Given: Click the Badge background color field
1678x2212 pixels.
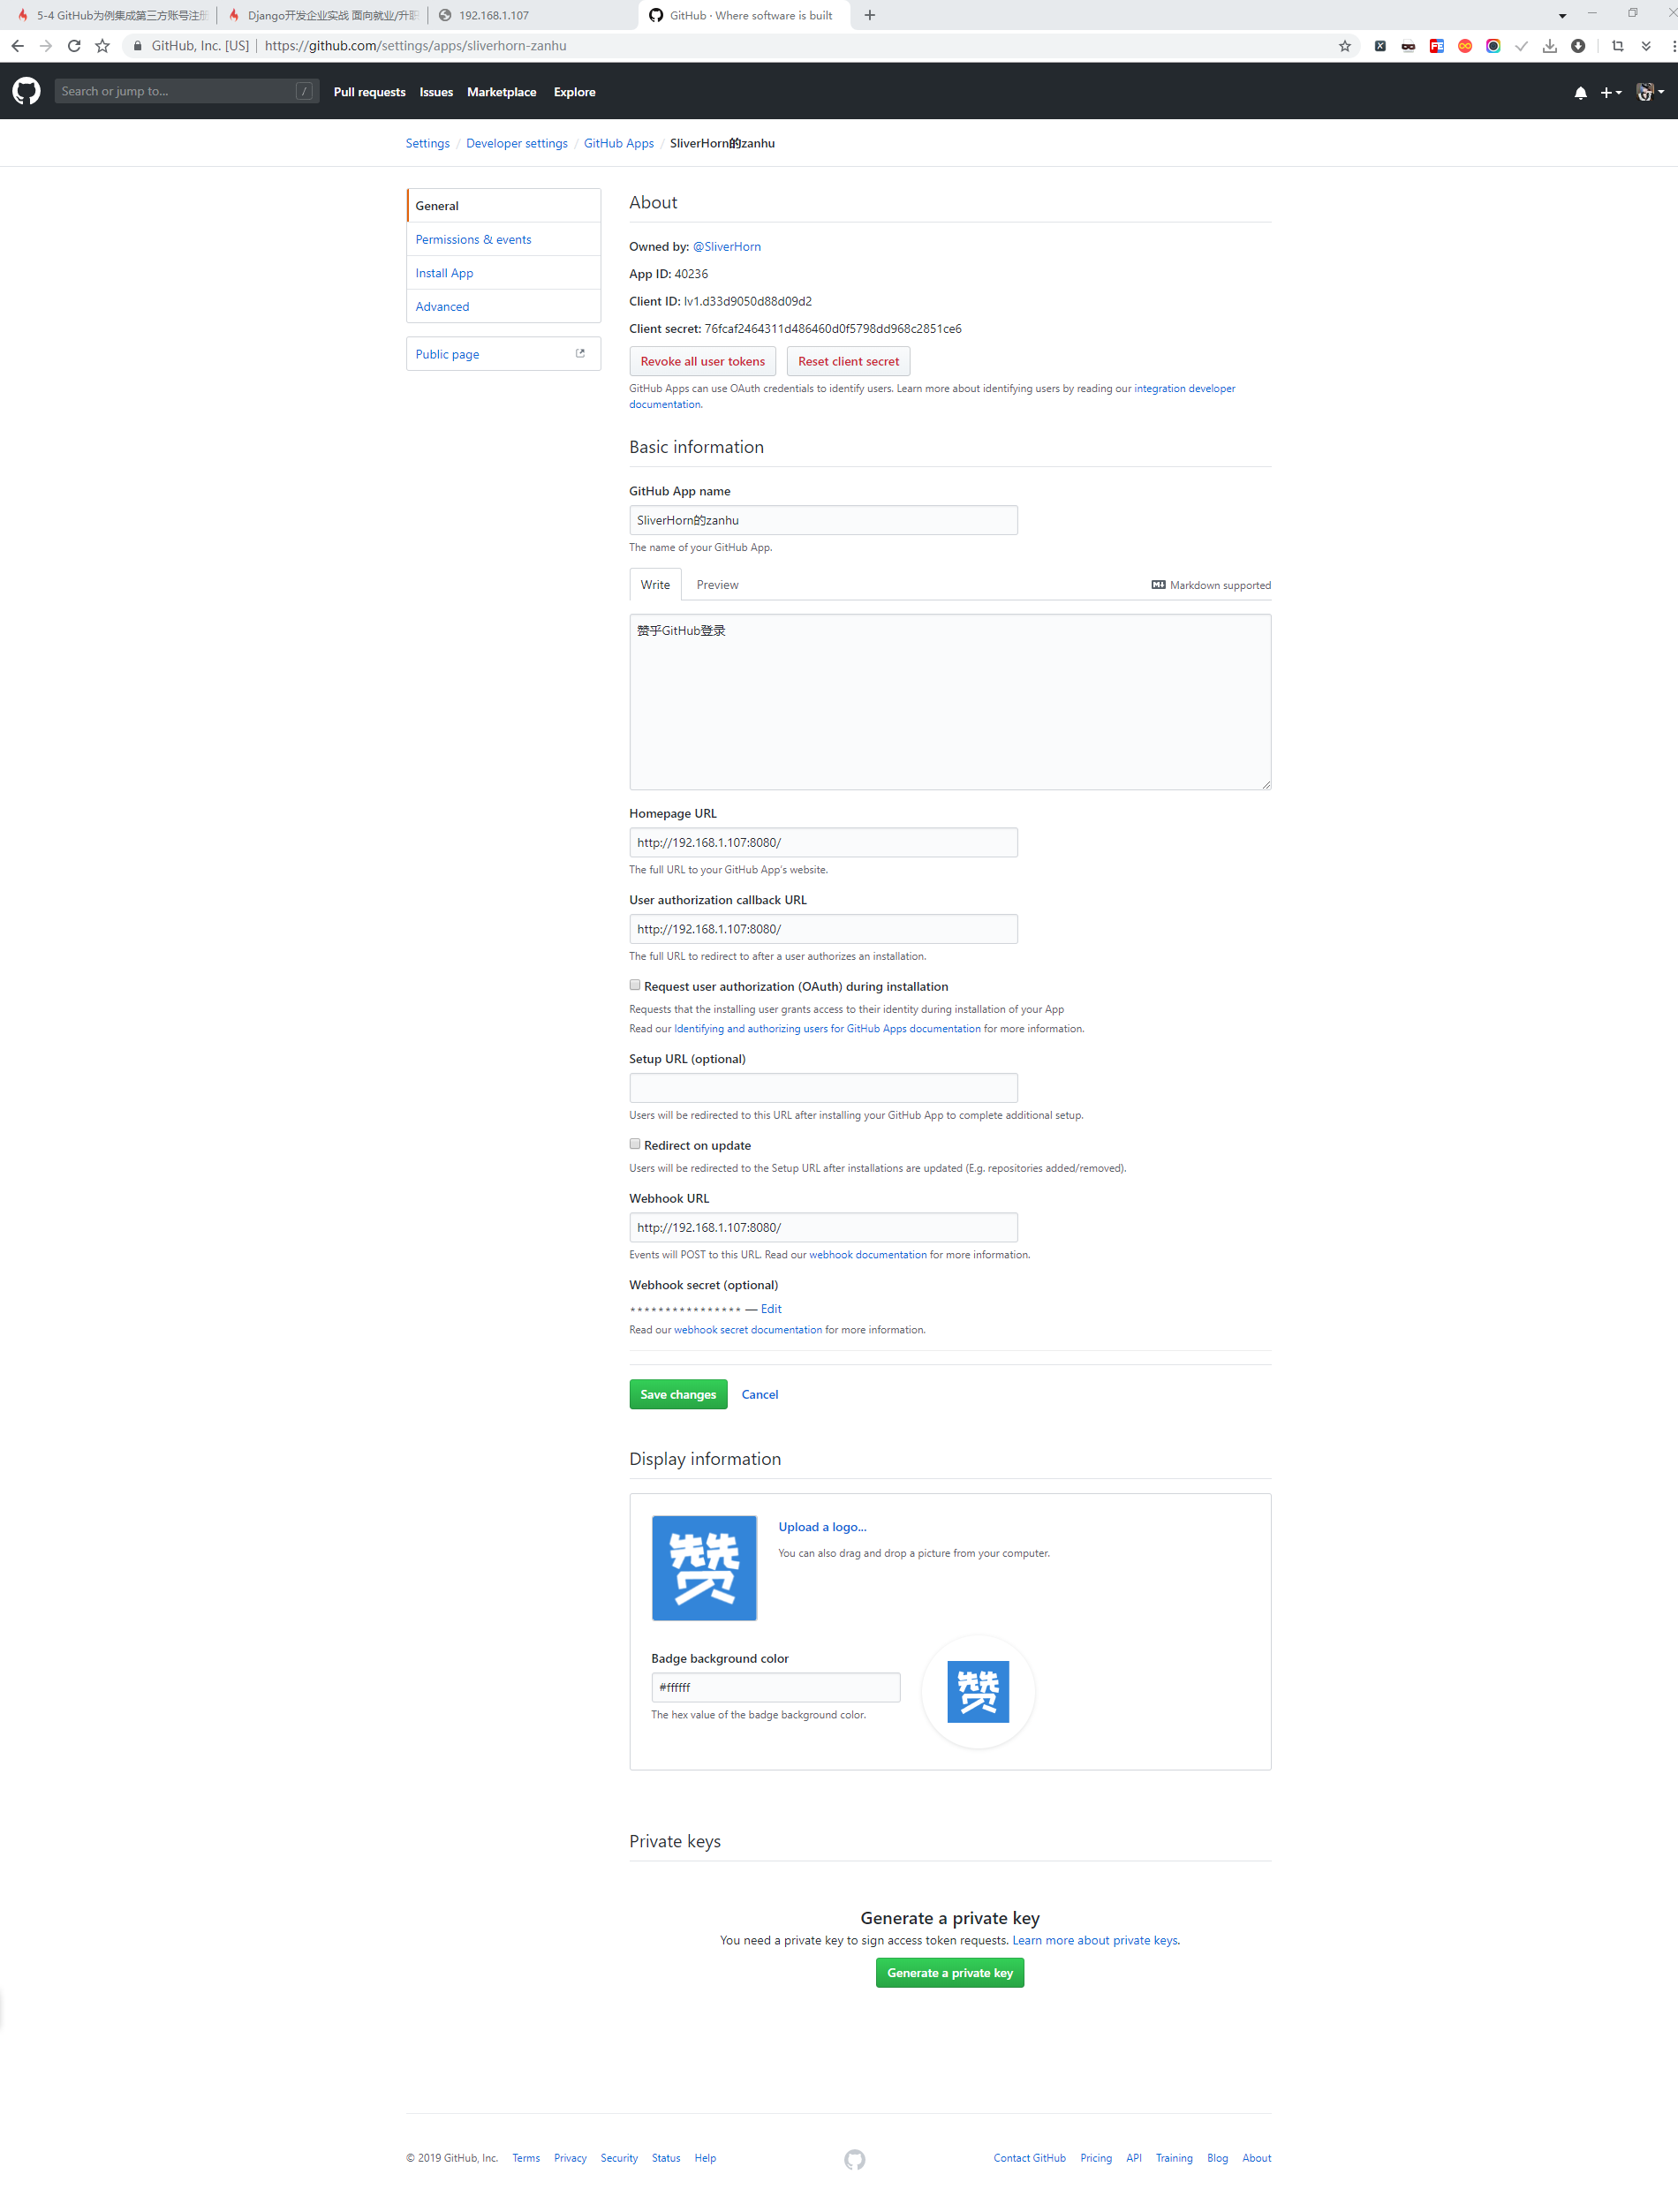Looking at the screenshot, I should (775, 1687).
